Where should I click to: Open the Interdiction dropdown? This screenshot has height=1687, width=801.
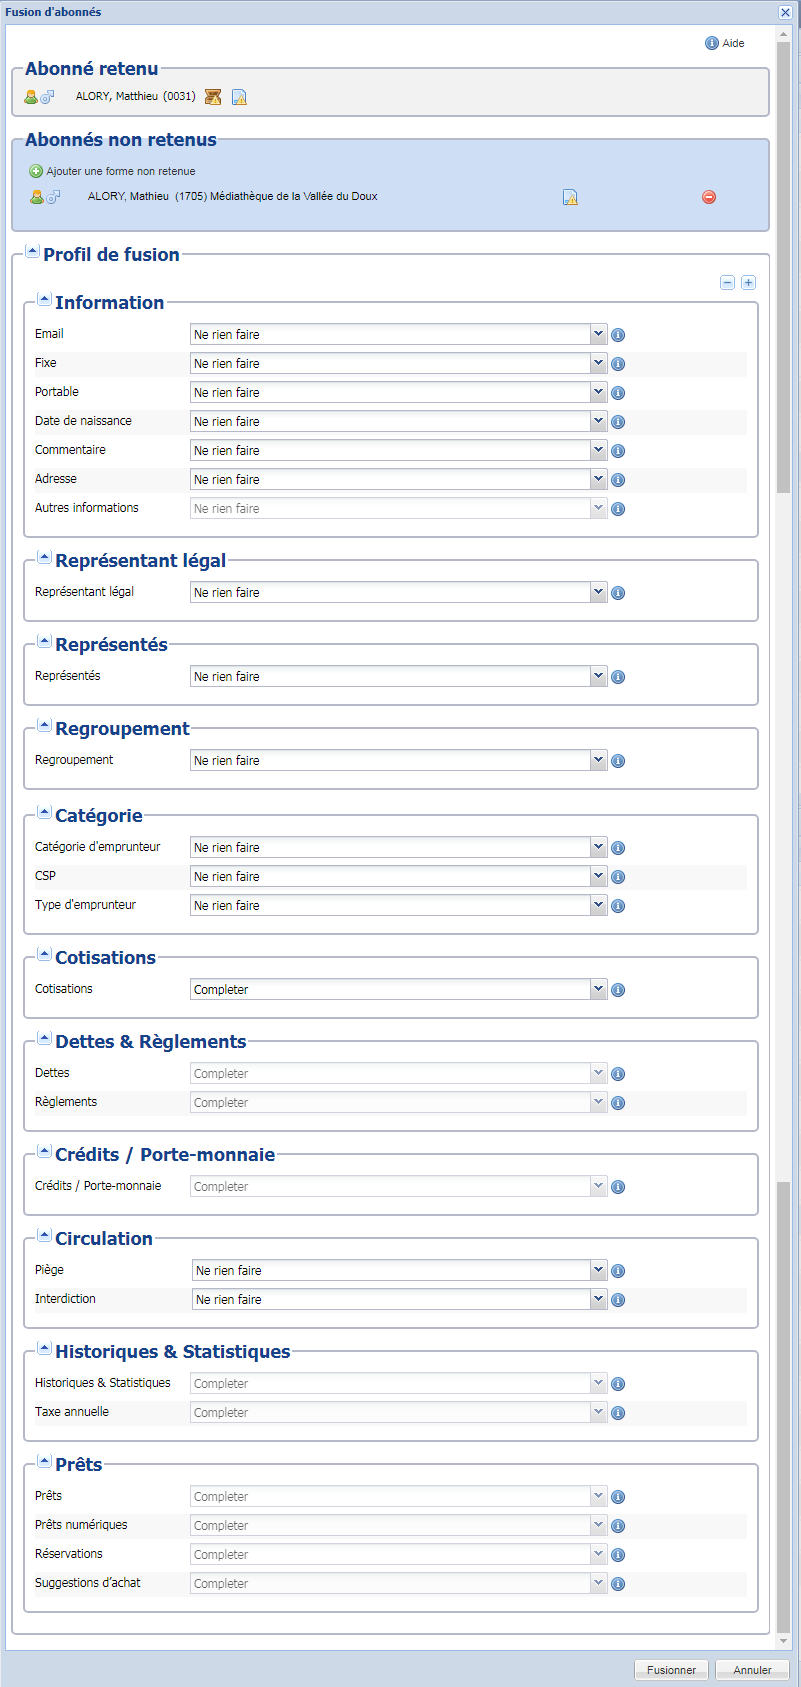click(598, 1299)
